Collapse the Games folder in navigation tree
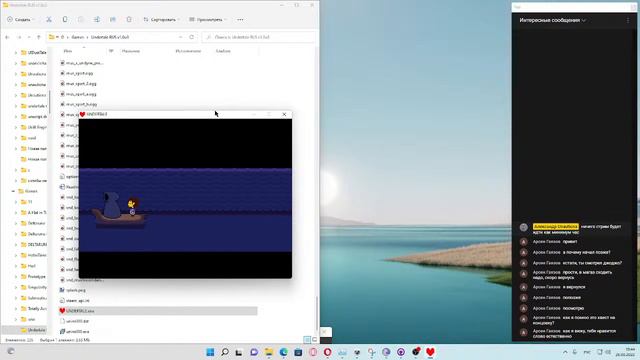 [13, 191]
